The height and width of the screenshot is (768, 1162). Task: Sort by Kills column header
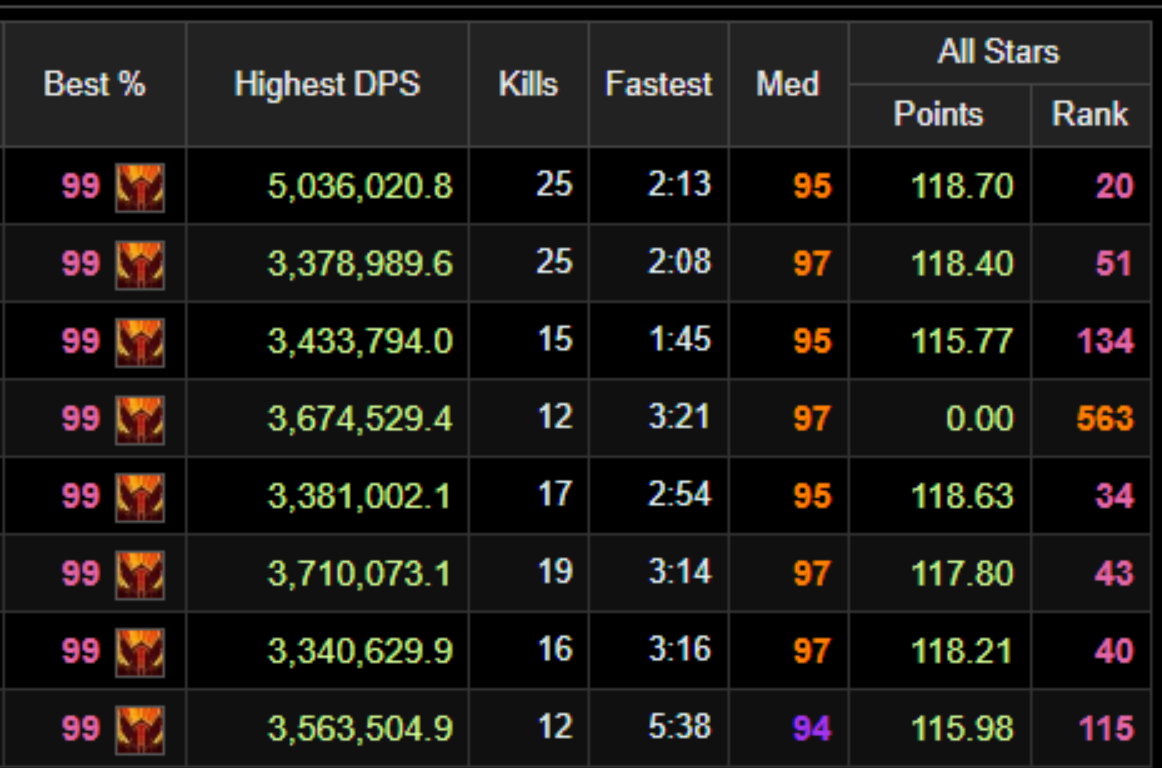tap(528, 84)
